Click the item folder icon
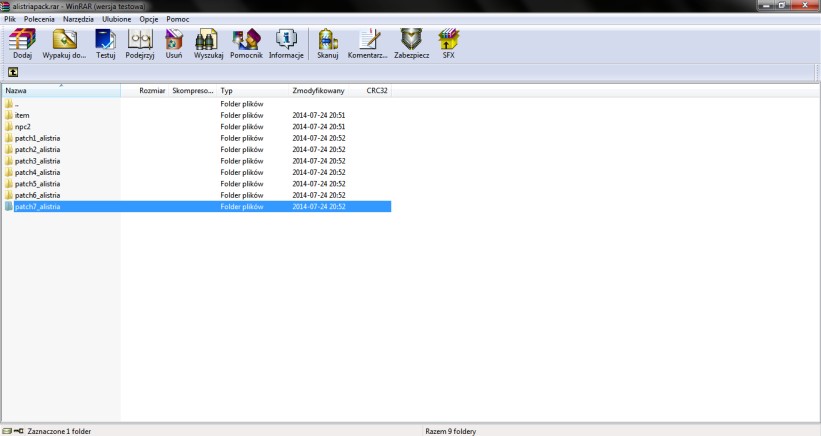 click(9, 115)
